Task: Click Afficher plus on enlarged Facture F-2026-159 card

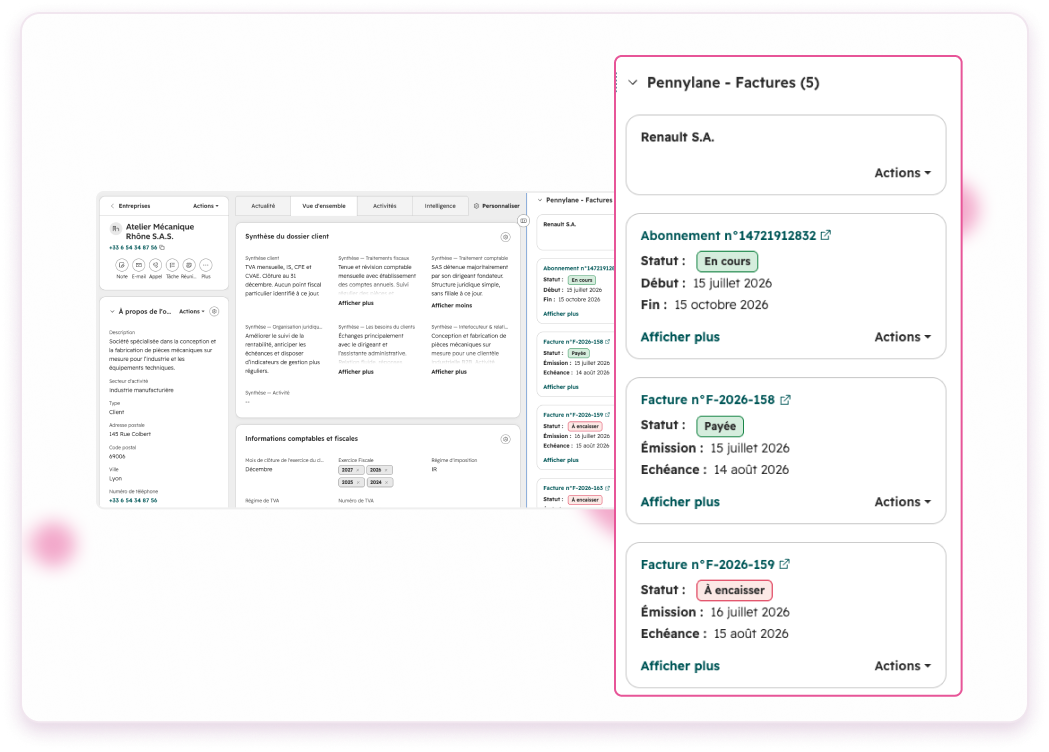Action: coord(680,666)
